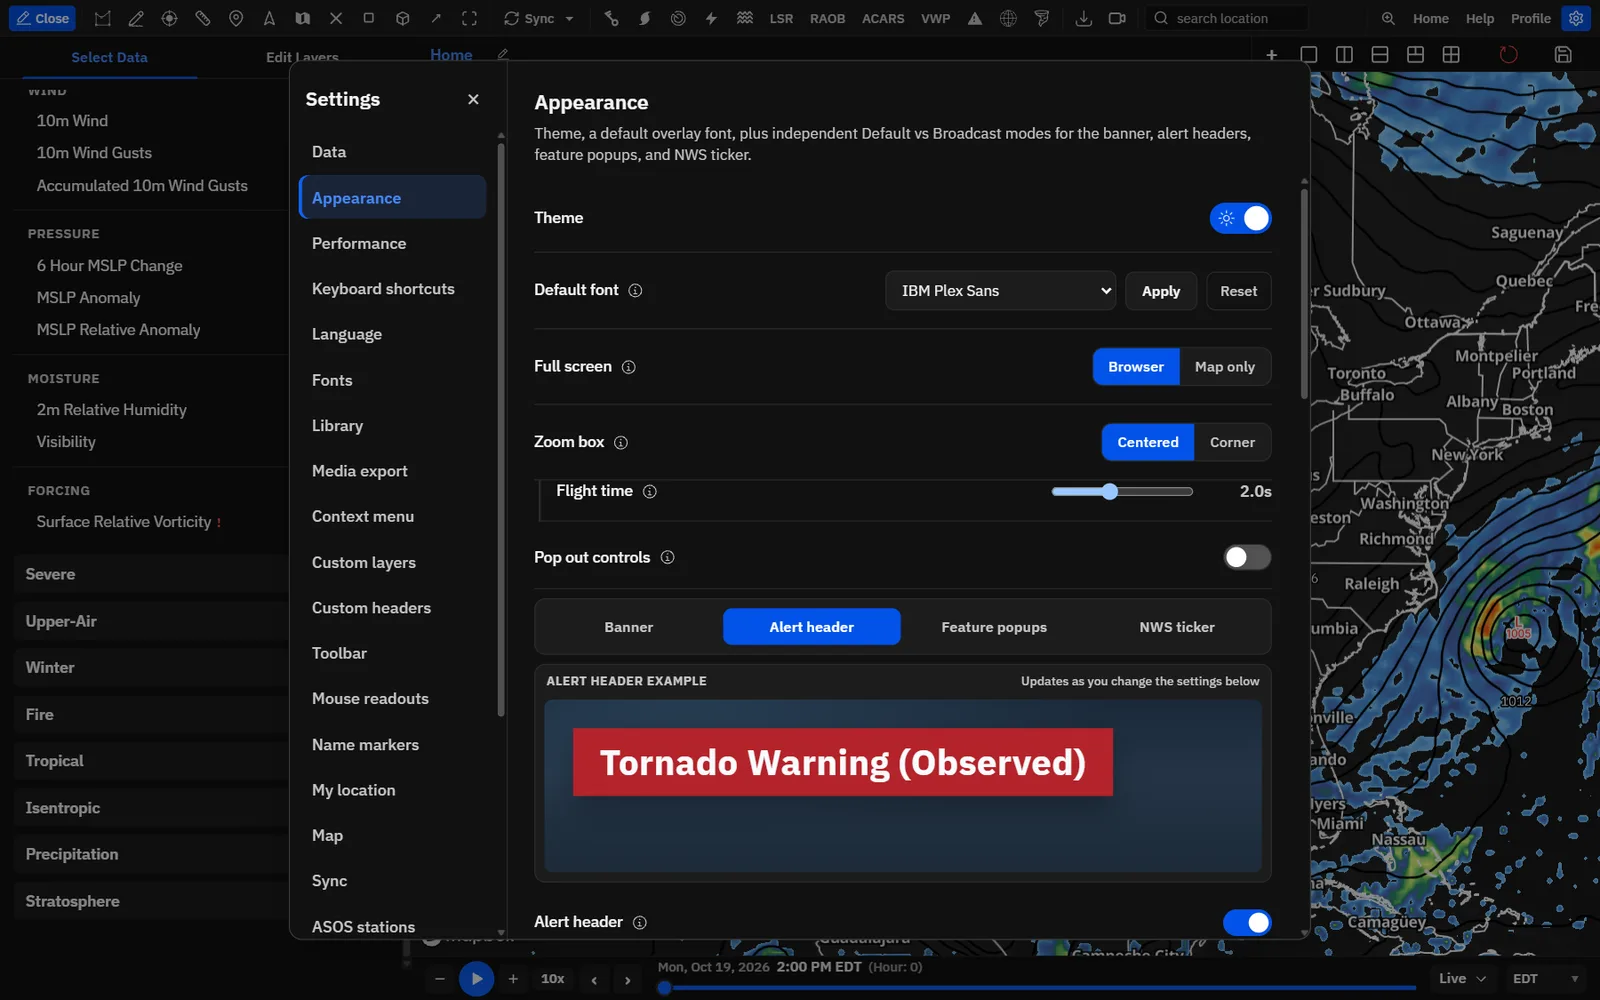Switch to the Banner tab

click(x=628, y=627)
